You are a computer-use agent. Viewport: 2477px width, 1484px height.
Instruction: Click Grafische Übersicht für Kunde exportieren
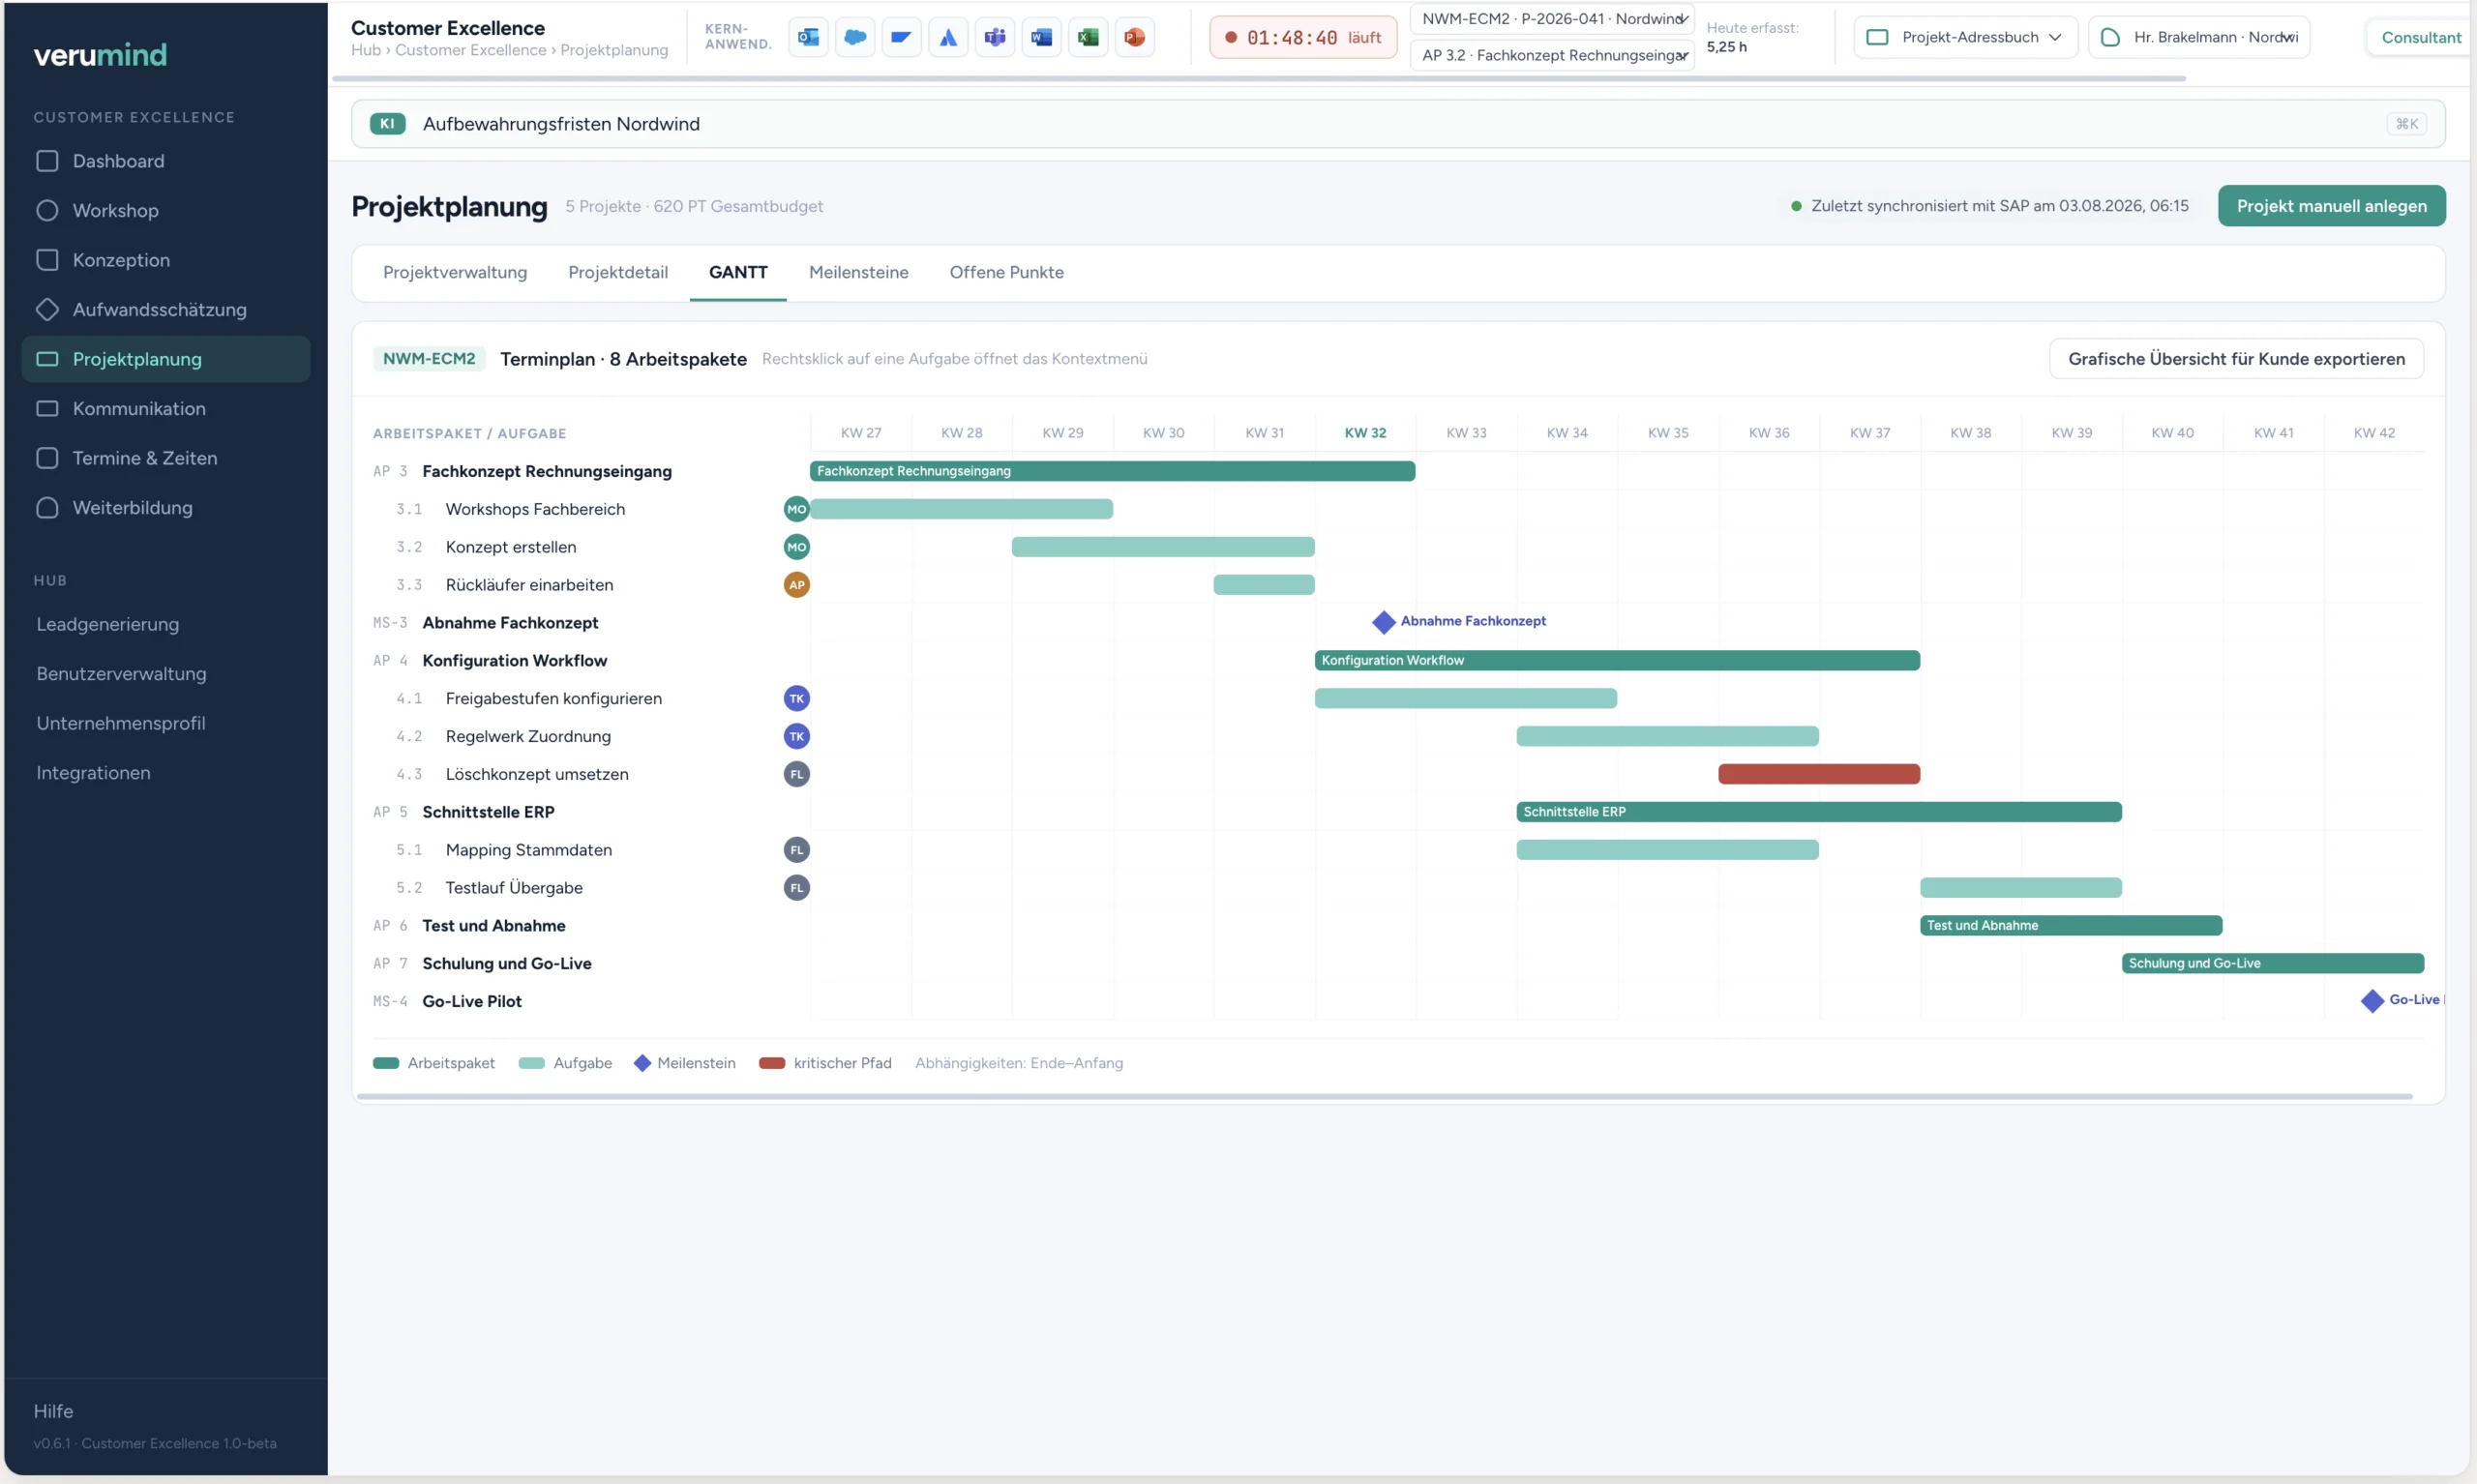click(x=2236, y=359)
